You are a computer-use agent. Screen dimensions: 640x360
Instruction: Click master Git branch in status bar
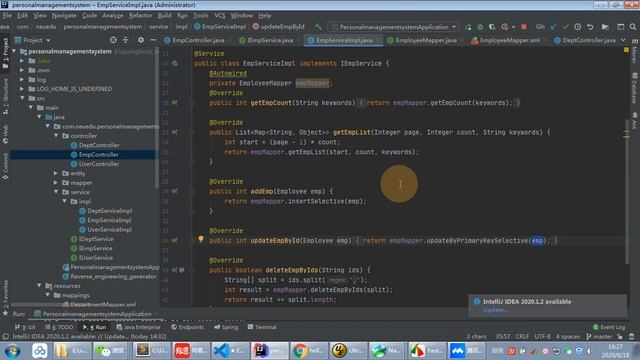pos(599,337)
